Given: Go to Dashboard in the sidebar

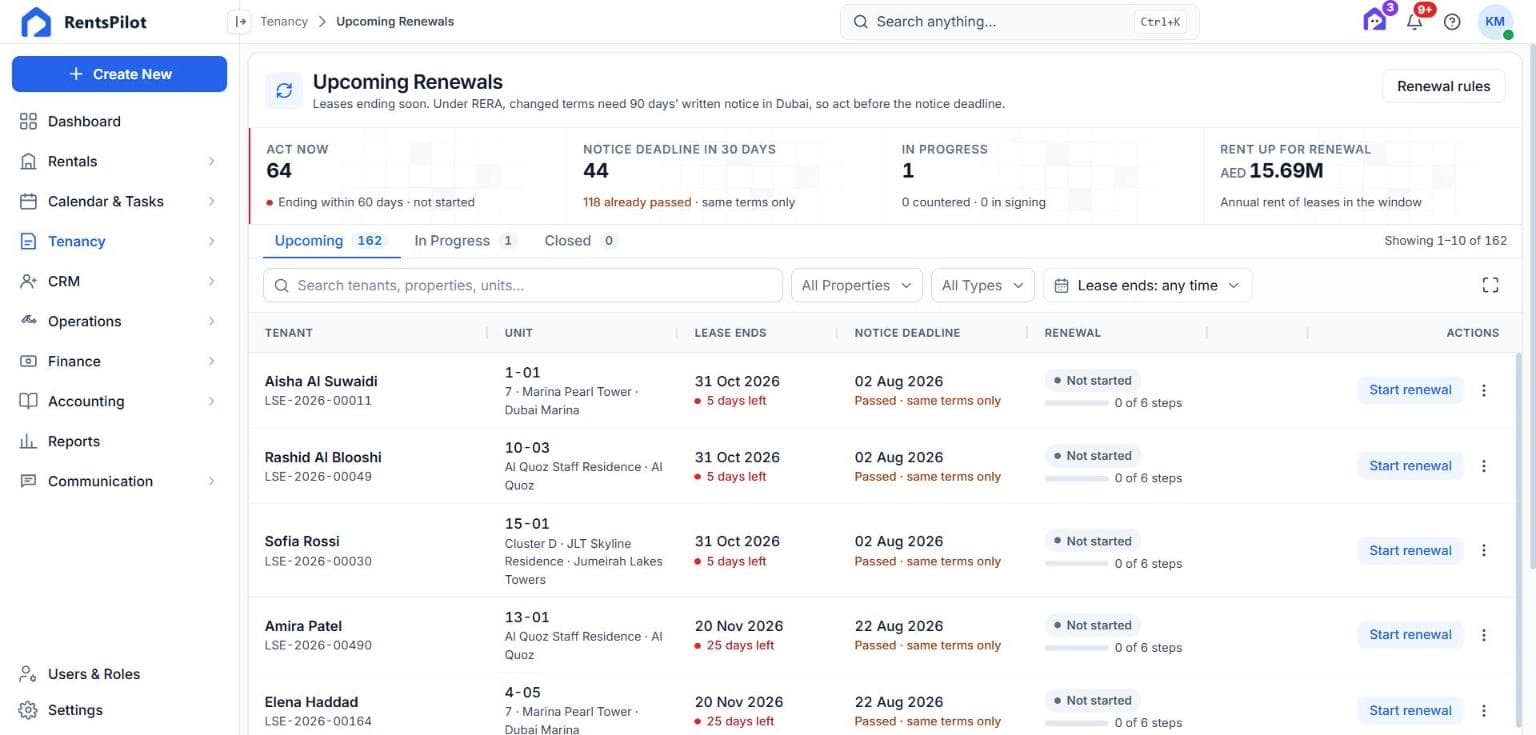Looking at the screenshot, I should coord(119,121).
